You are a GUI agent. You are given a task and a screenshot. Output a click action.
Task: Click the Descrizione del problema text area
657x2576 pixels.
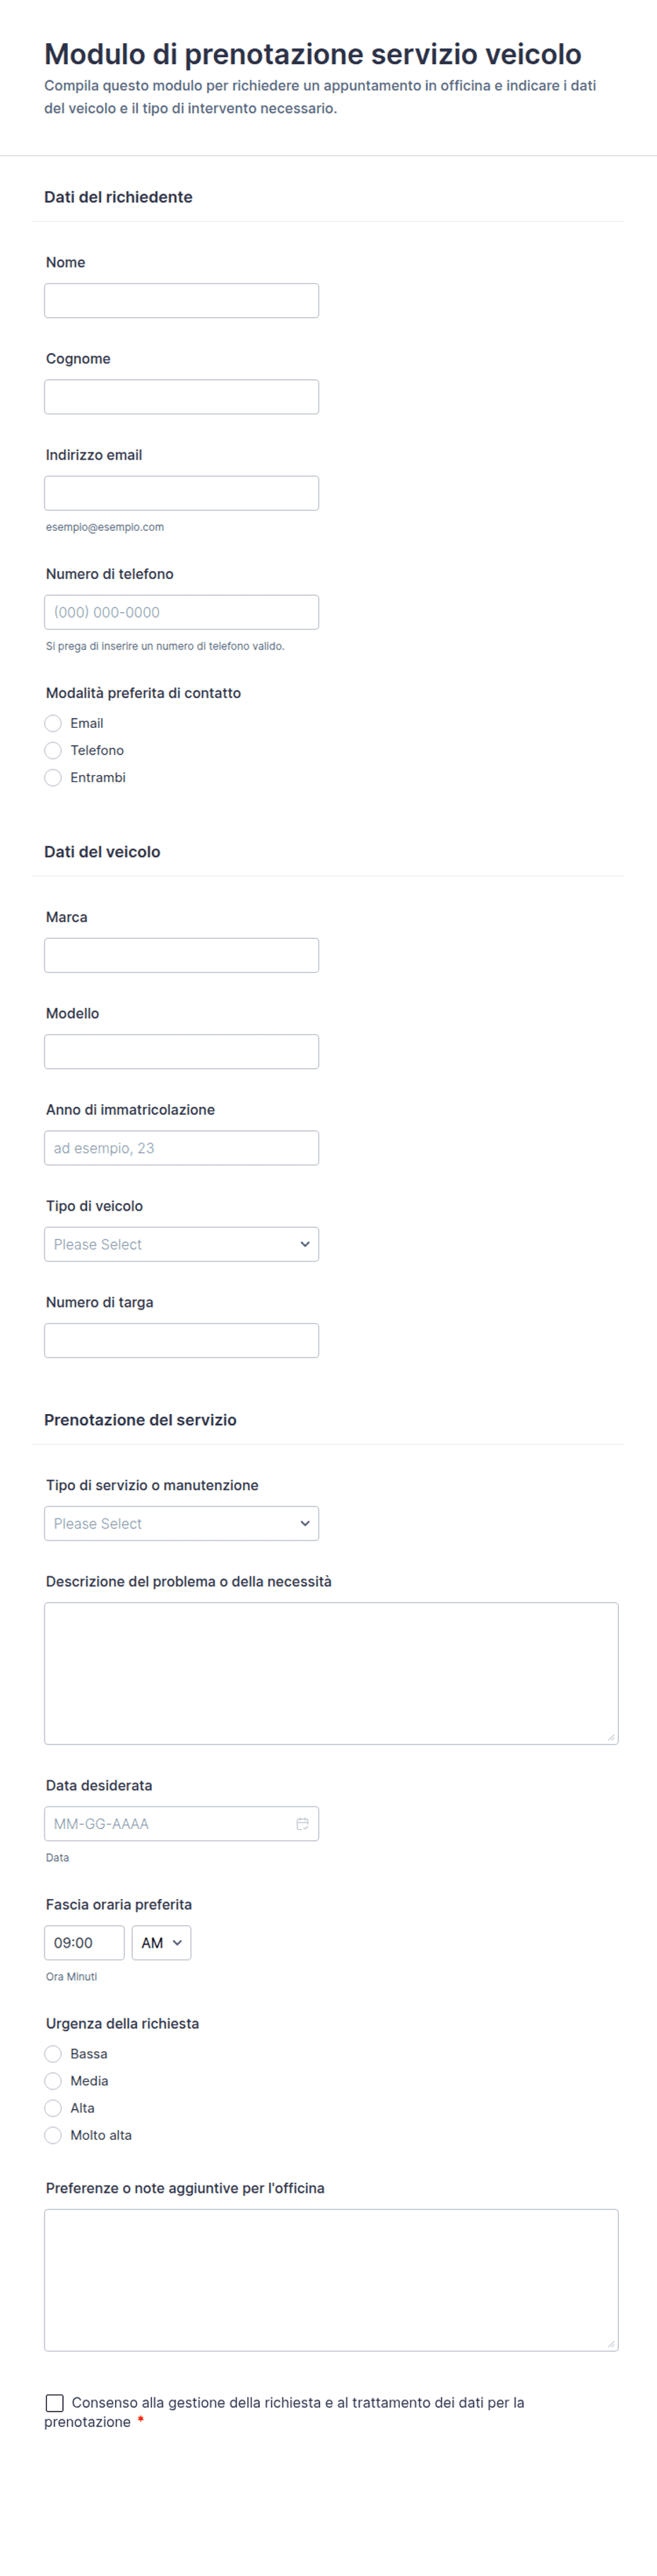330,1673
